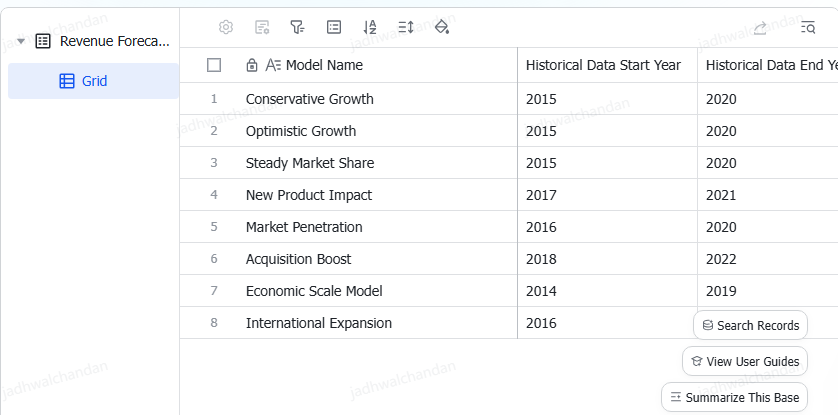Open the fill color bucket icon
Screen dimensions: 838x415
point(442,27)
